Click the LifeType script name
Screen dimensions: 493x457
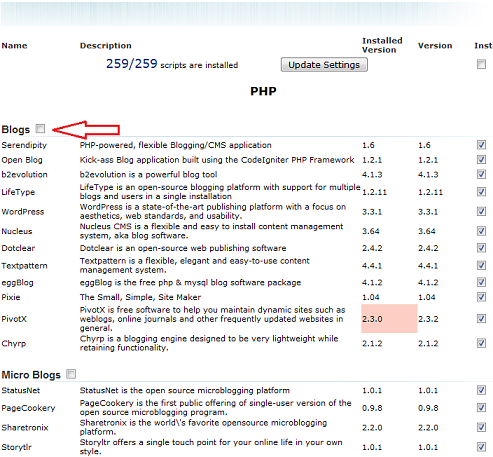pyautogui.click(x=18, y=192)
